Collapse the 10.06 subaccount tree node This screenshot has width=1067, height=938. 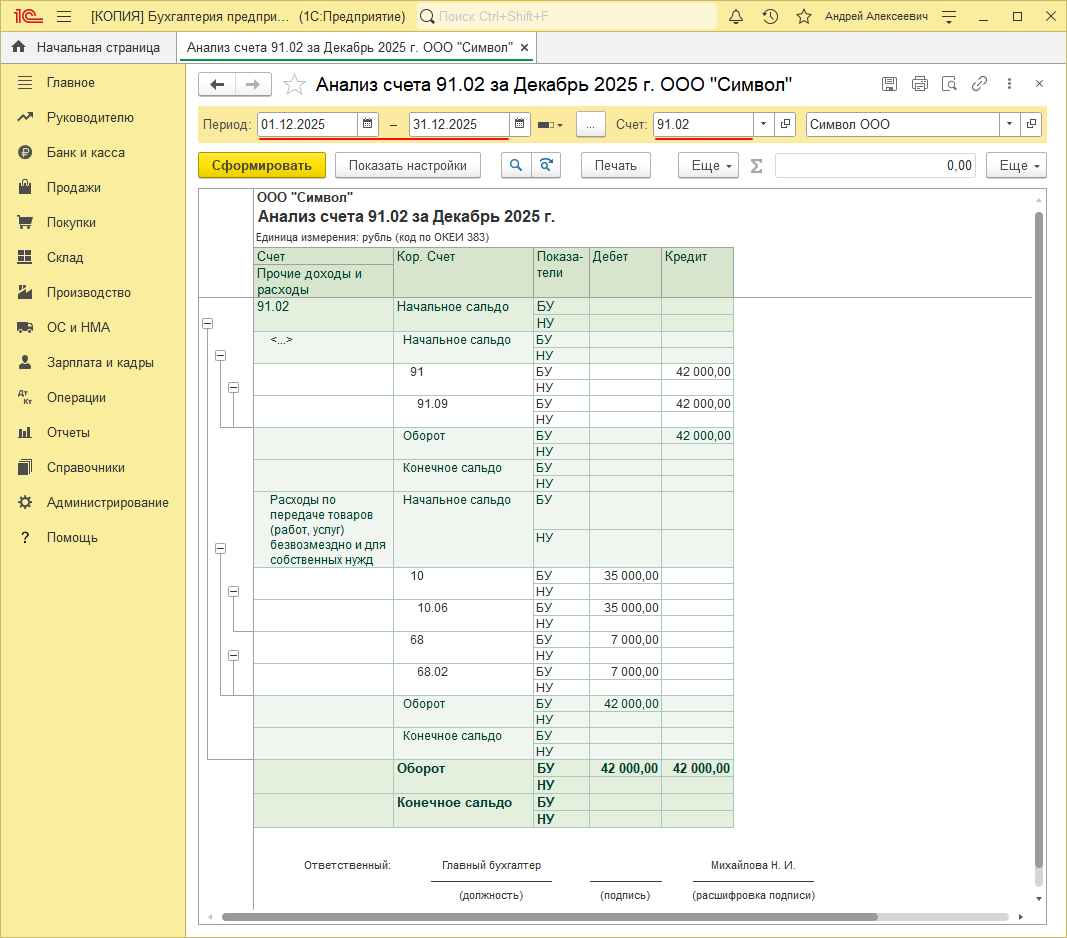[234, 591]
